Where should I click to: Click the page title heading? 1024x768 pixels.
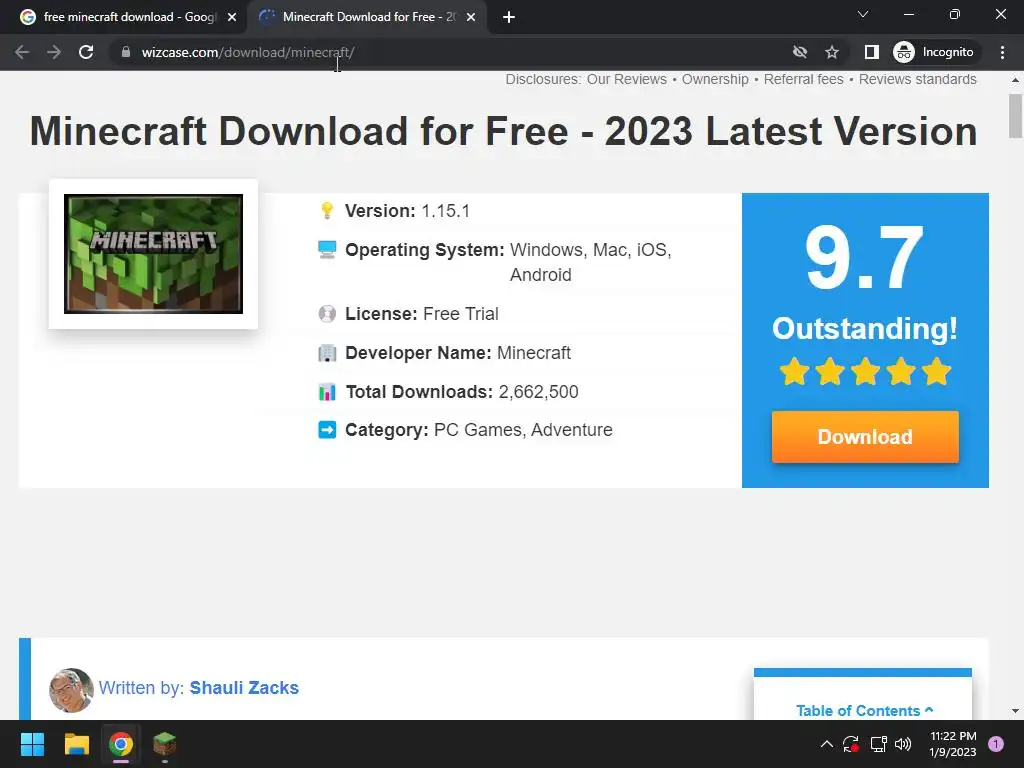tap(504, 131)
